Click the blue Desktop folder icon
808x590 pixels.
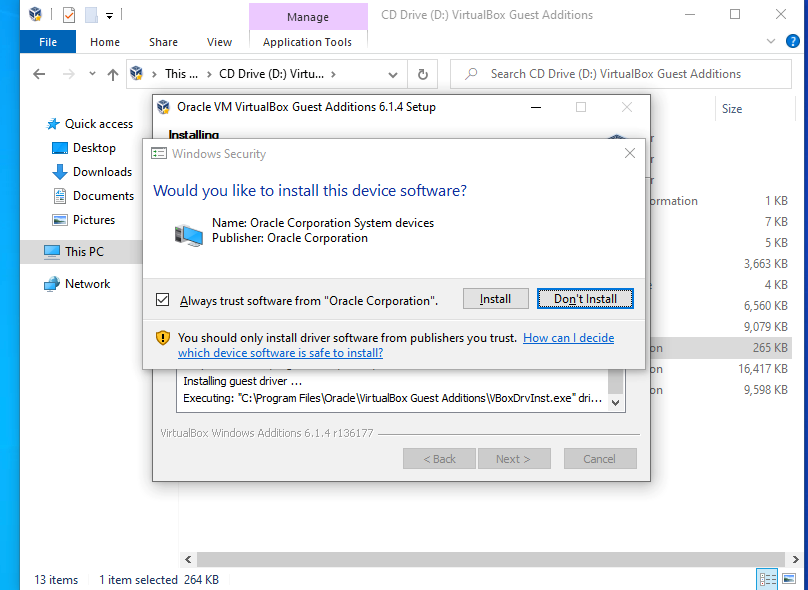pos(60,148)
